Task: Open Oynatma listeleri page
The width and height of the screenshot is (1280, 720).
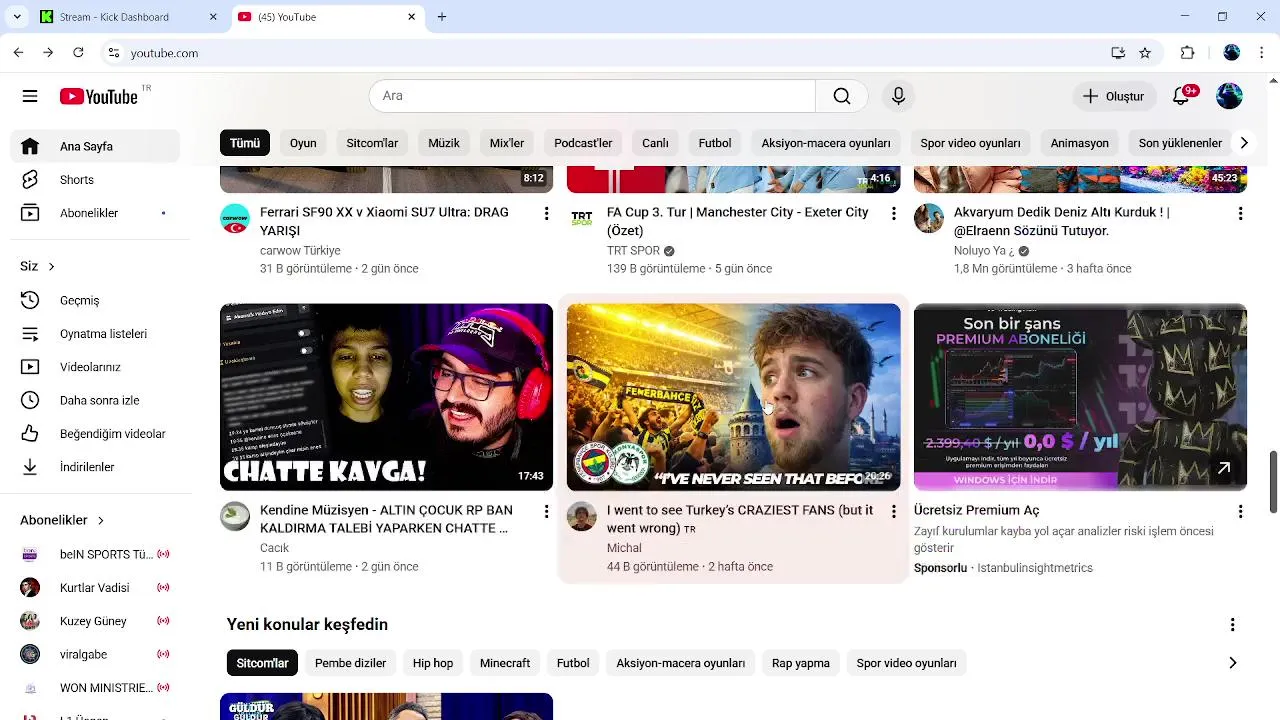Action: 95,334
